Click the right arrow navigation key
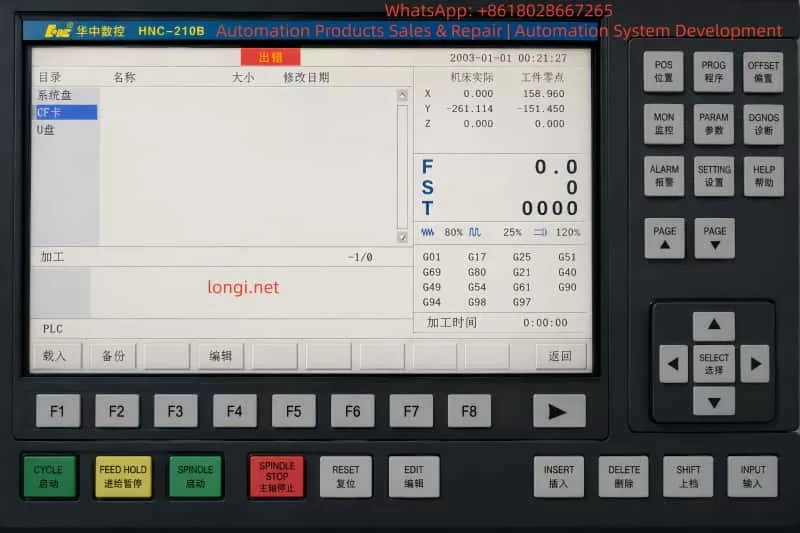Screen dimensions: 800x533 click(755, 364)
